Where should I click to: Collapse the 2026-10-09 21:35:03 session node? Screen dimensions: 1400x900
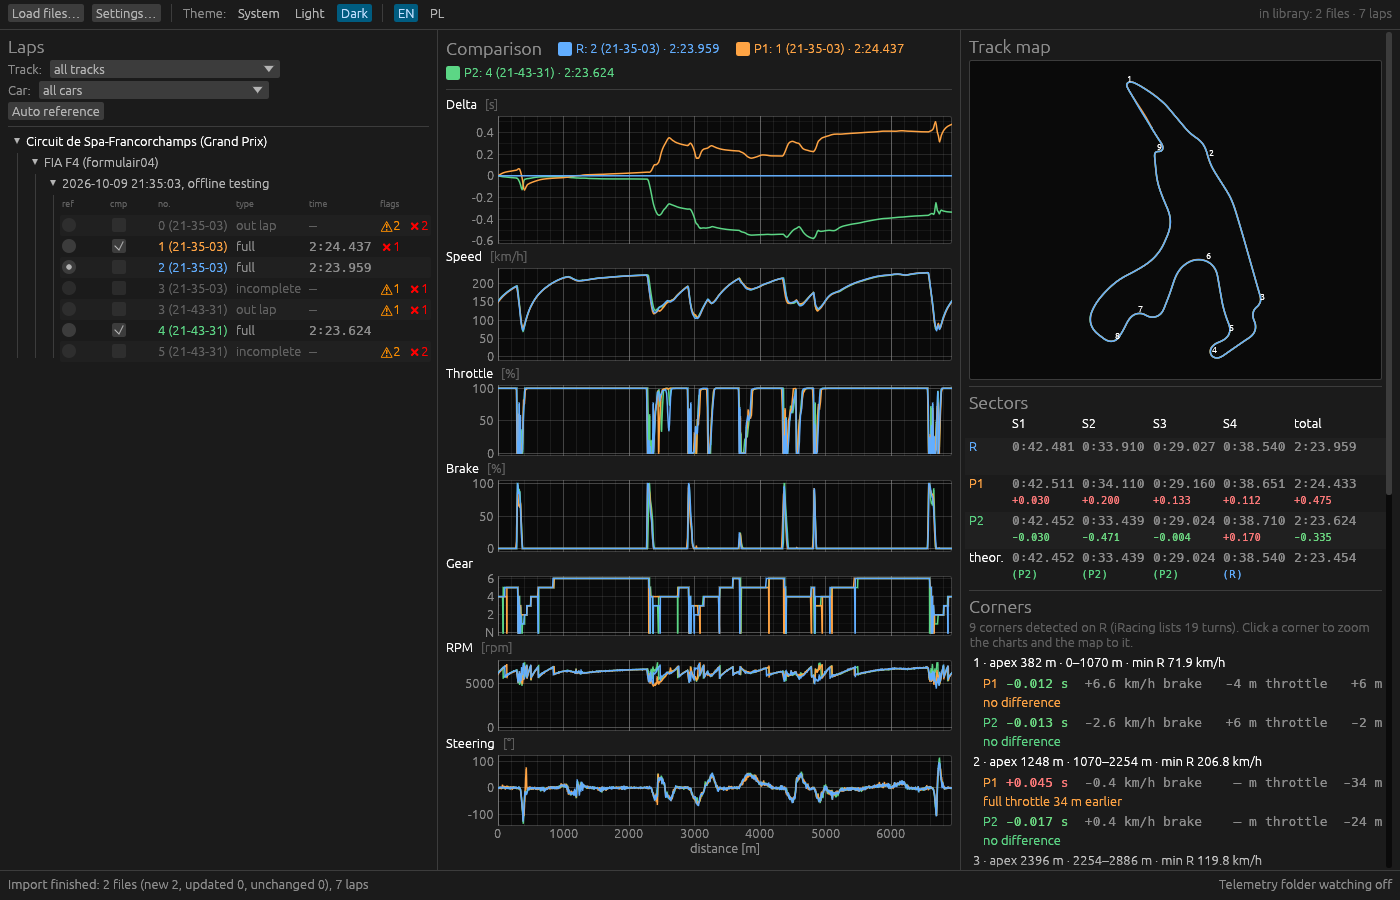coord(53,183)
